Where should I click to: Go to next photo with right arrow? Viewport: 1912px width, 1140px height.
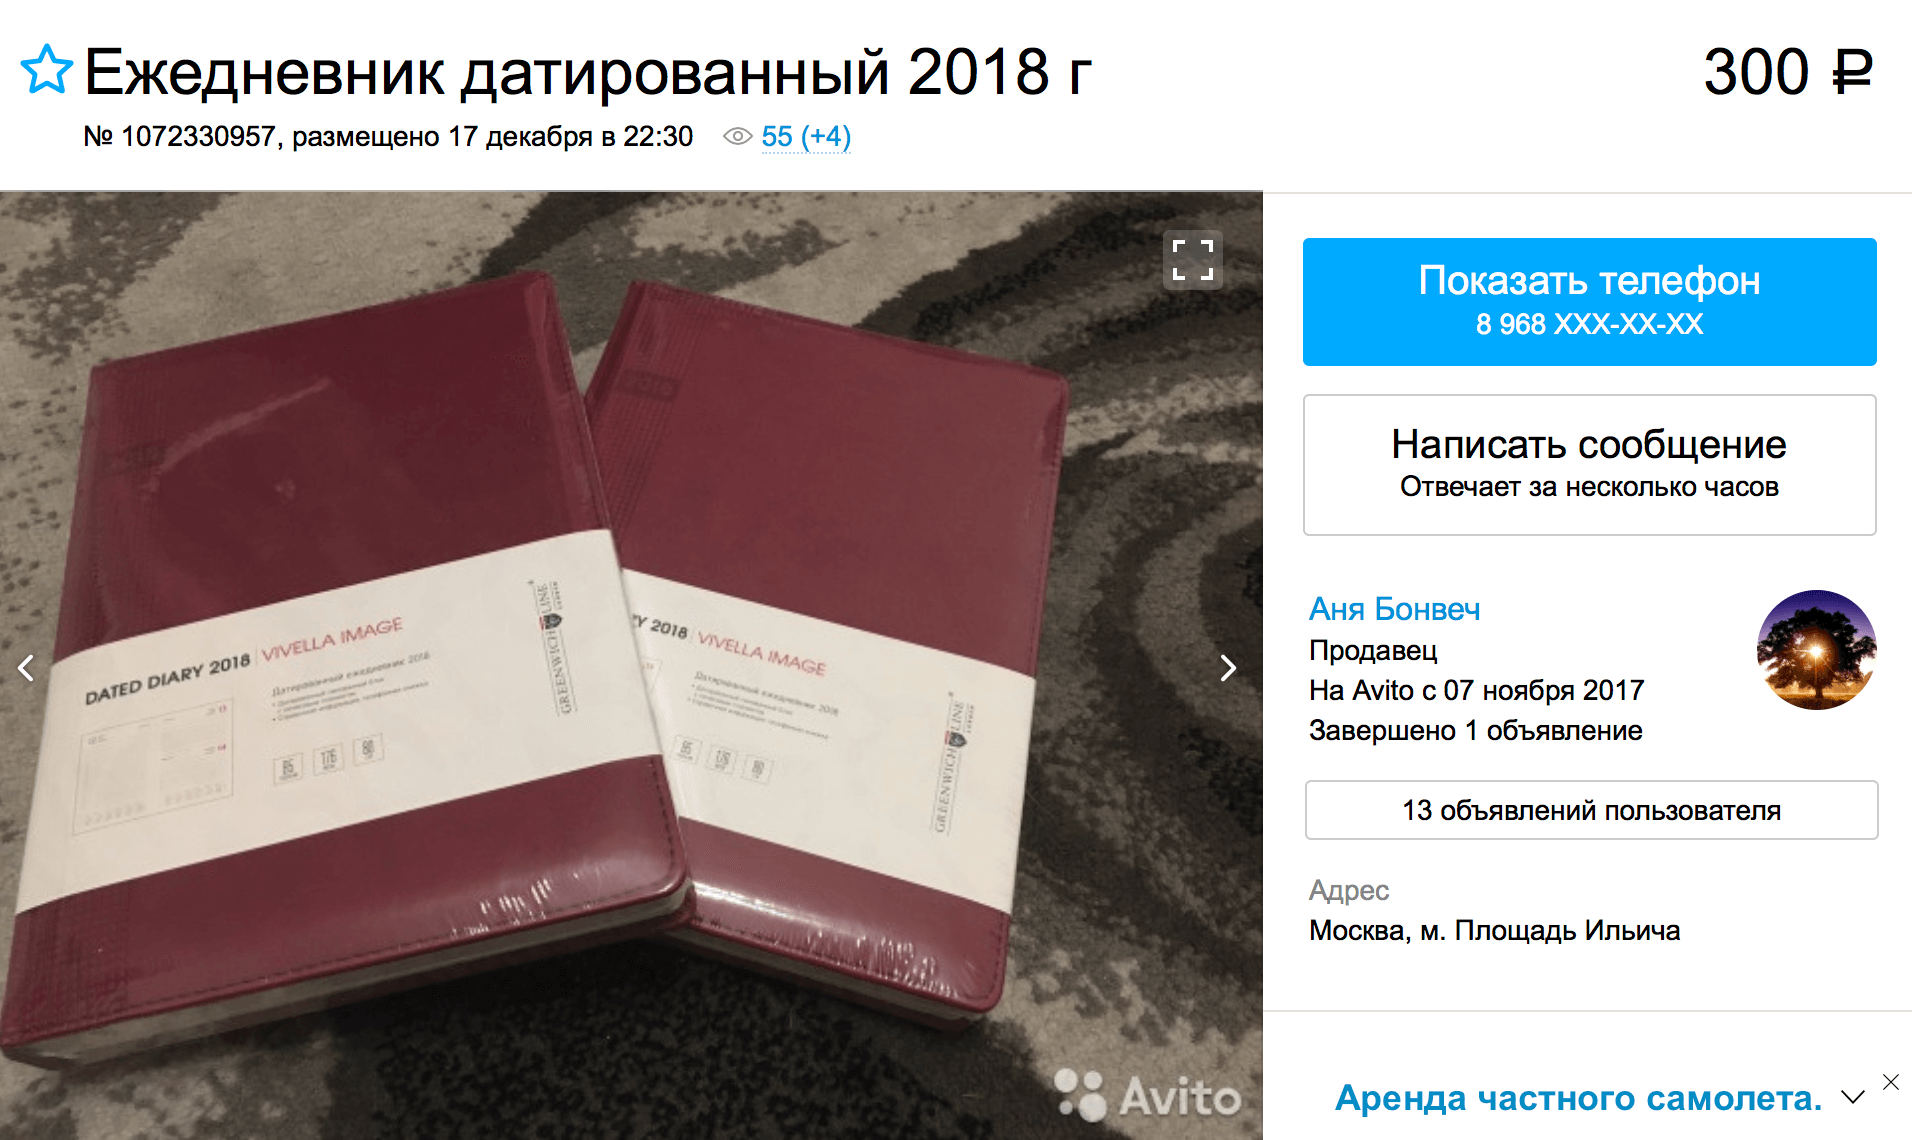click(1228, 667)
